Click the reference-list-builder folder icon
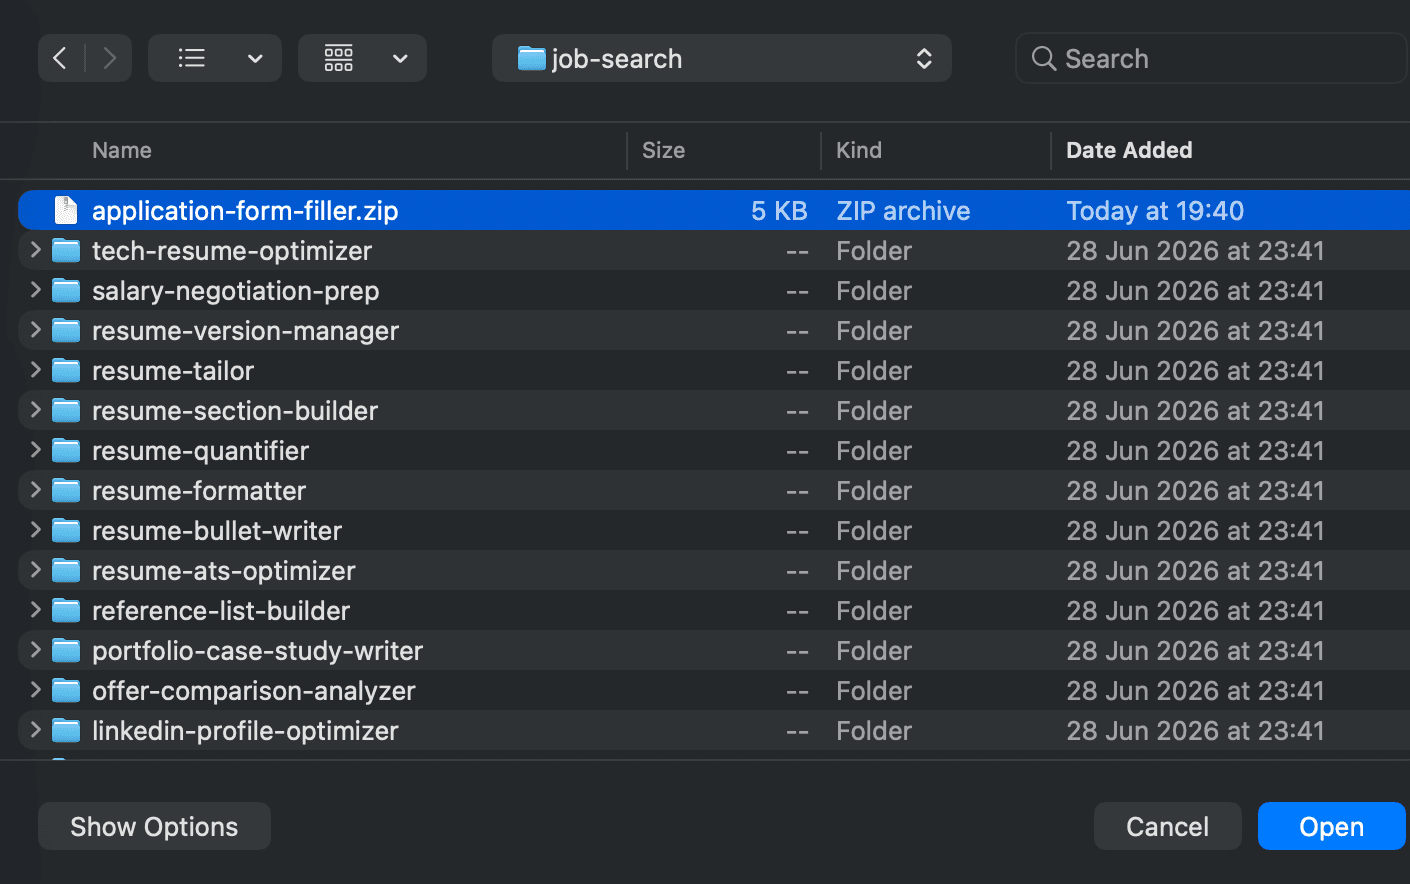 coord(66,610)
